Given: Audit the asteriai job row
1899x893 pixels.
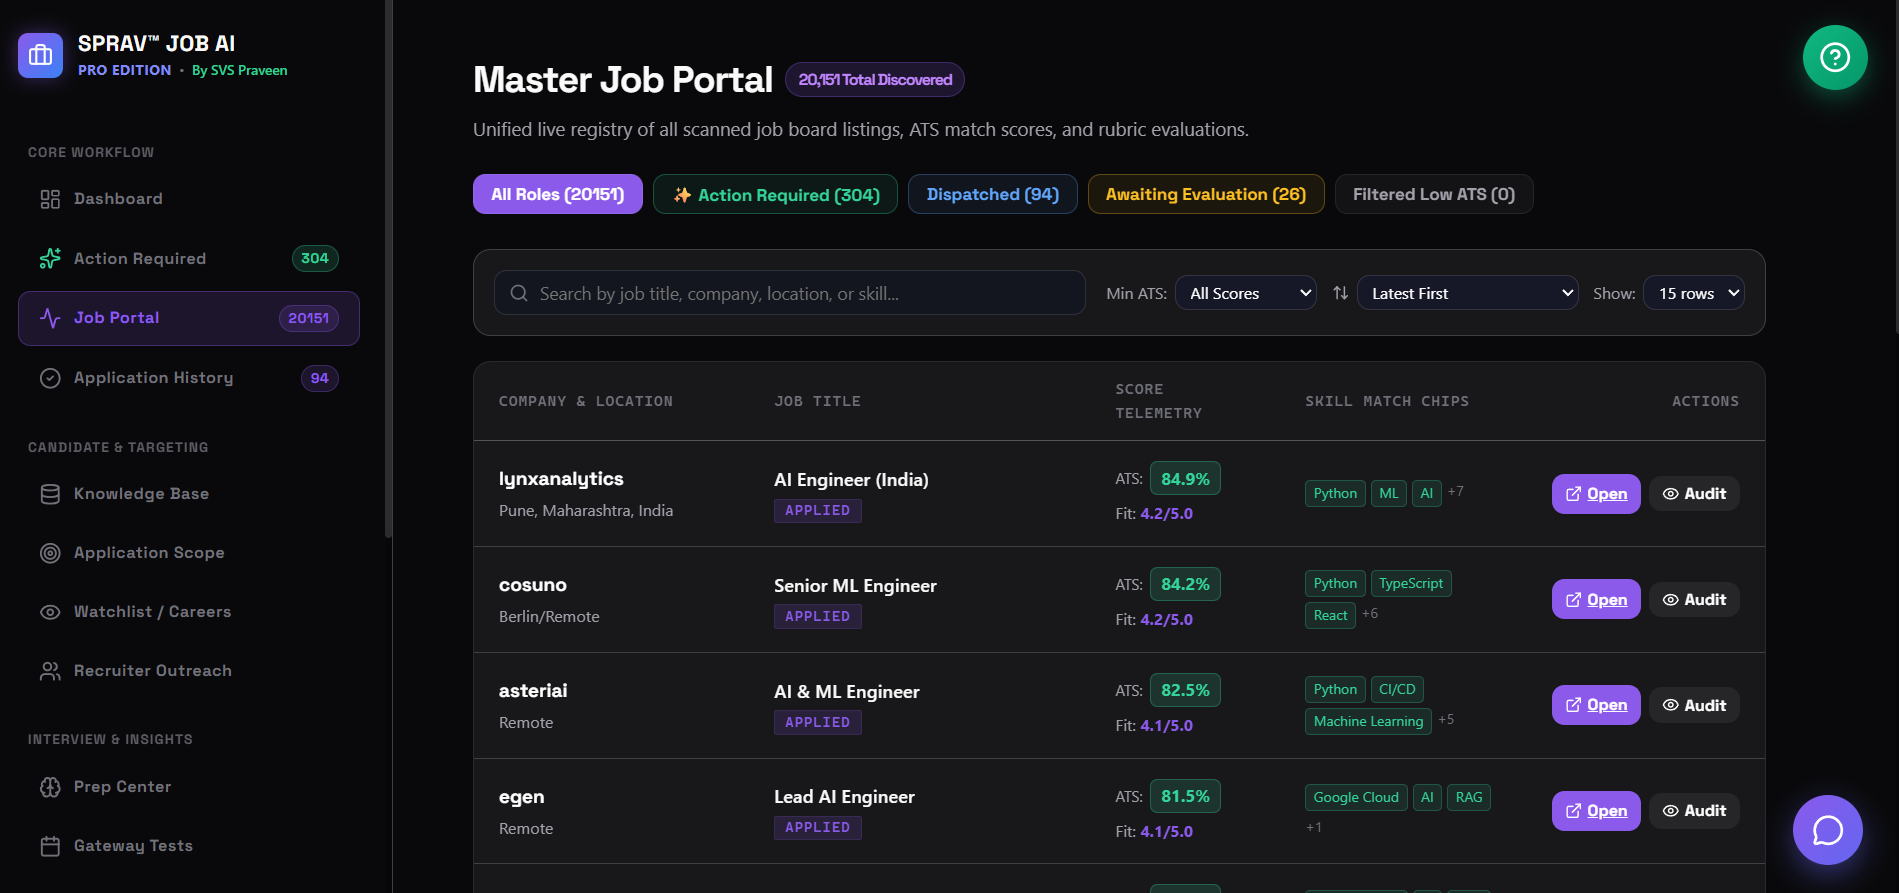Looking at the screenshot, I should (1694, 705).
